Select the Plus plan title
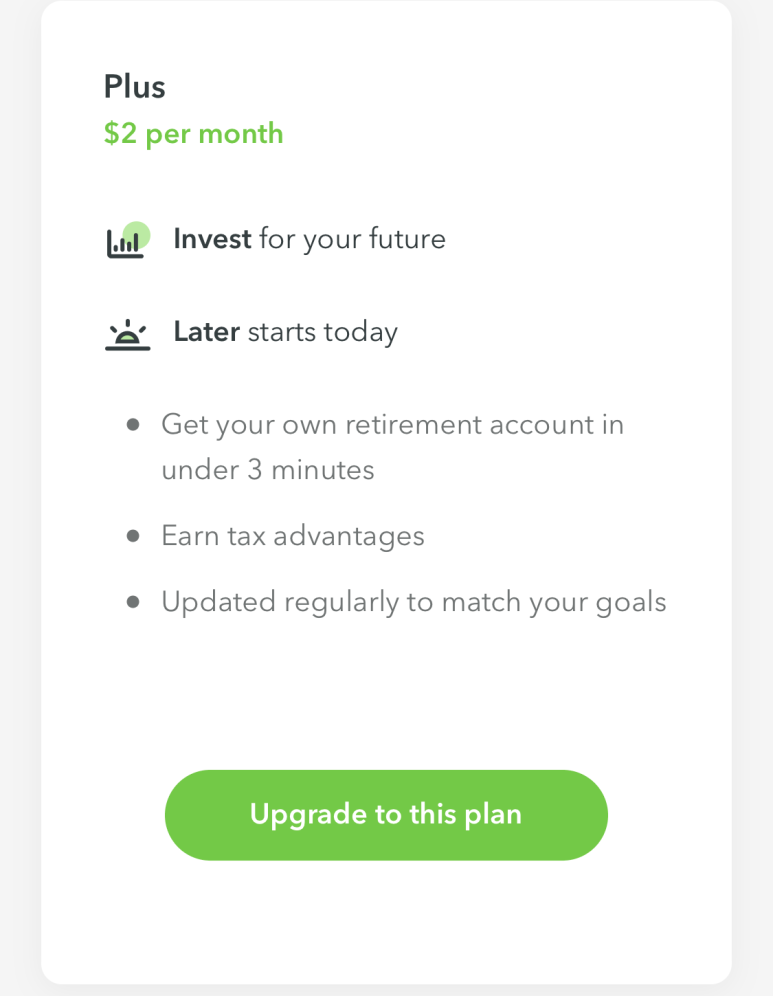Image resolution: width=773 pixels, height=996 pixels. (135, 87)
